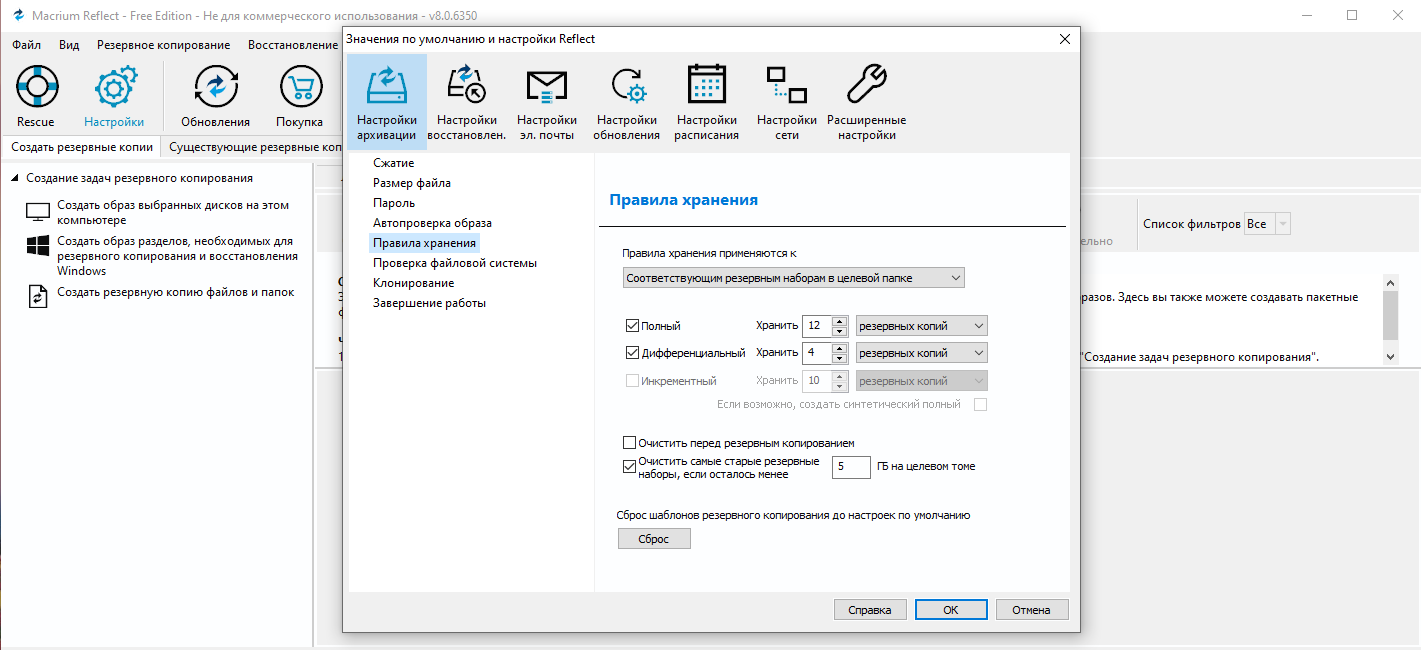This screenshot has height=650, width=1421.
Task: Click the Инкрементный retention count field
Action: [816, 381]
